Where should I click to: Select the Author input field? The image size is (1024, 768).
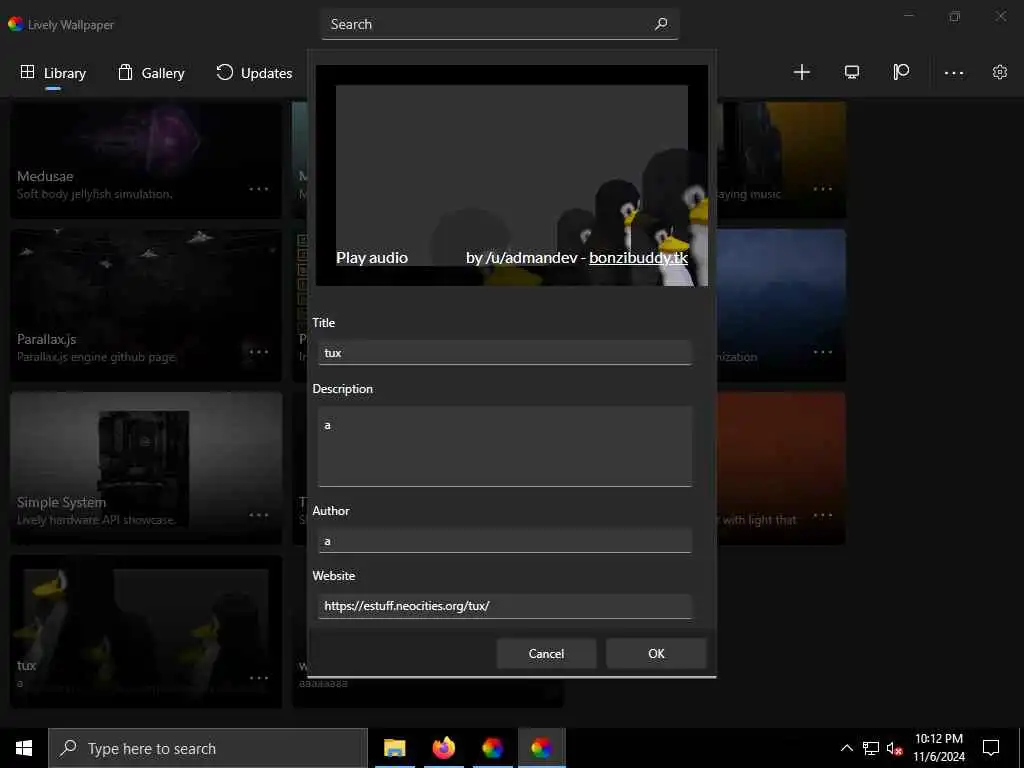(x=504, y=541)
